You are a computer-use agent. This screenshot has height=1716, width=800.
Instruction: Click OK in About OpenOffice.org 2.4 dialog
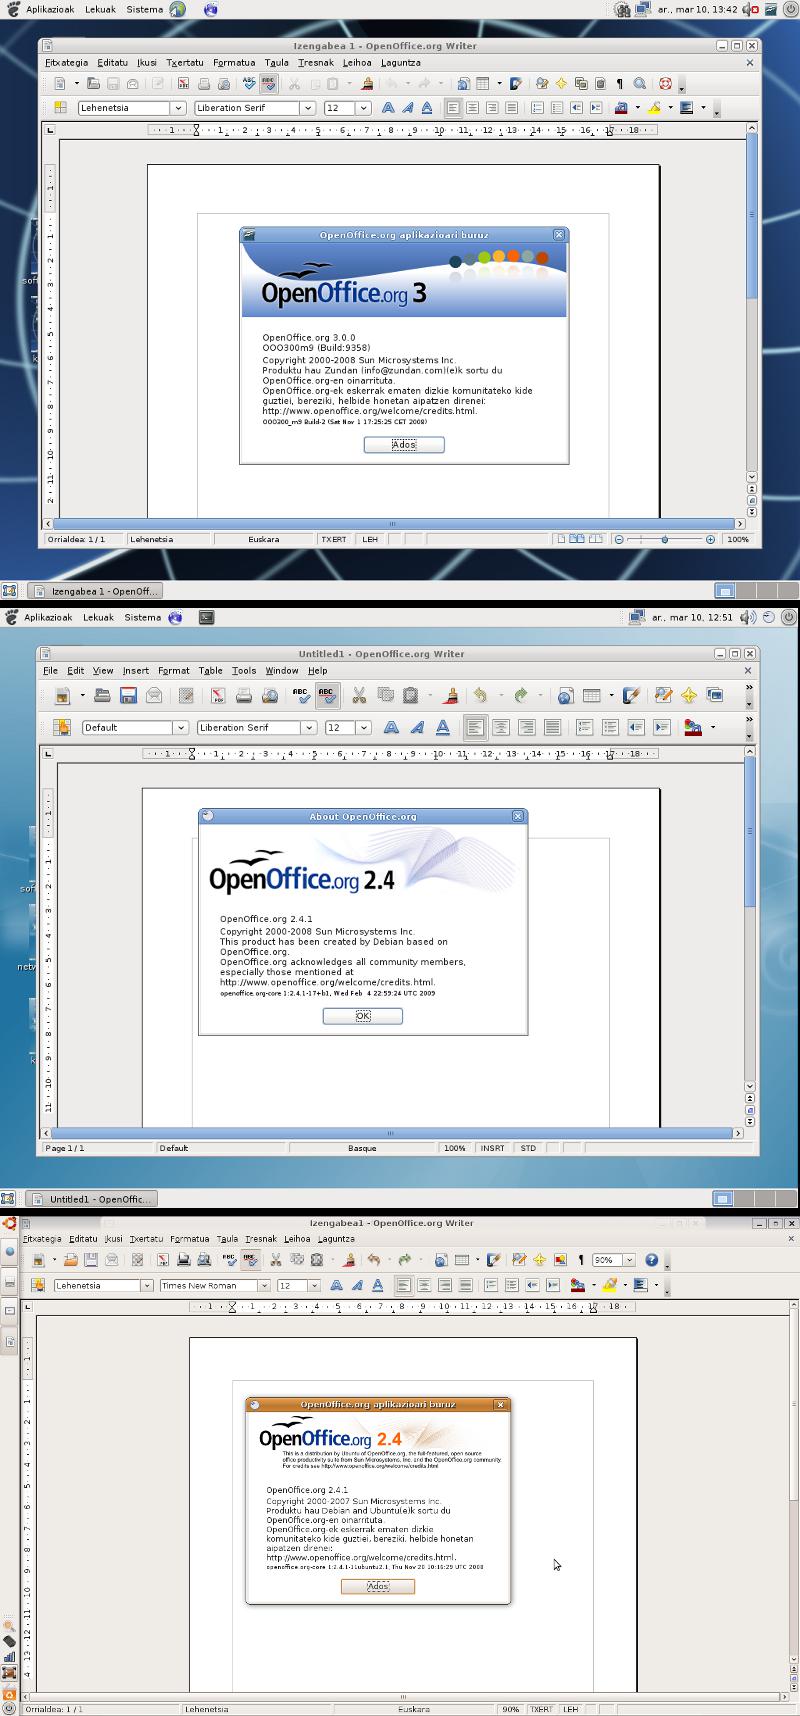[362, 1016]
